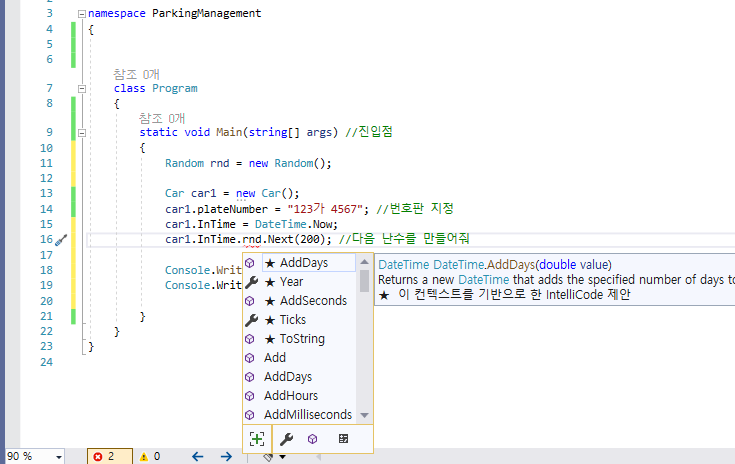Choose AddHours from completion list
Image resolution: width=735 pixels, height=464 pixels.
pos(291,396)
